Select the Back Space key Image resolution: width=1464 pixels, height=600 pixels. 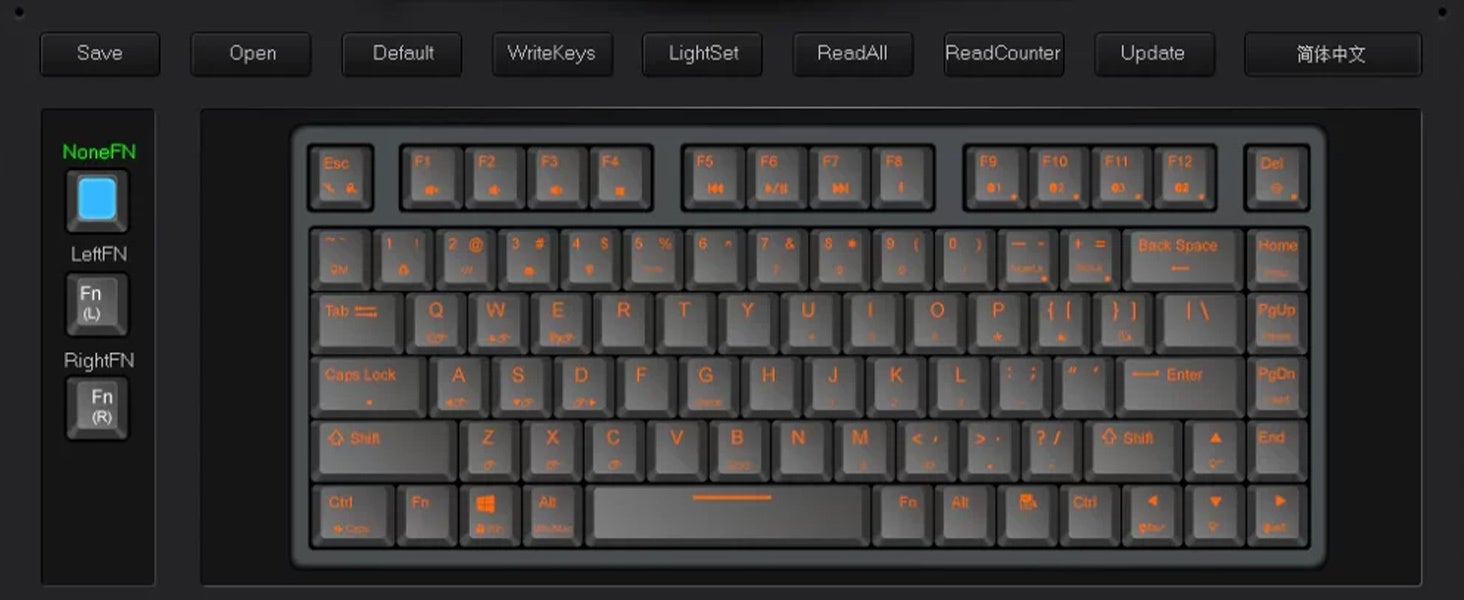click(x=1183, y=258)
